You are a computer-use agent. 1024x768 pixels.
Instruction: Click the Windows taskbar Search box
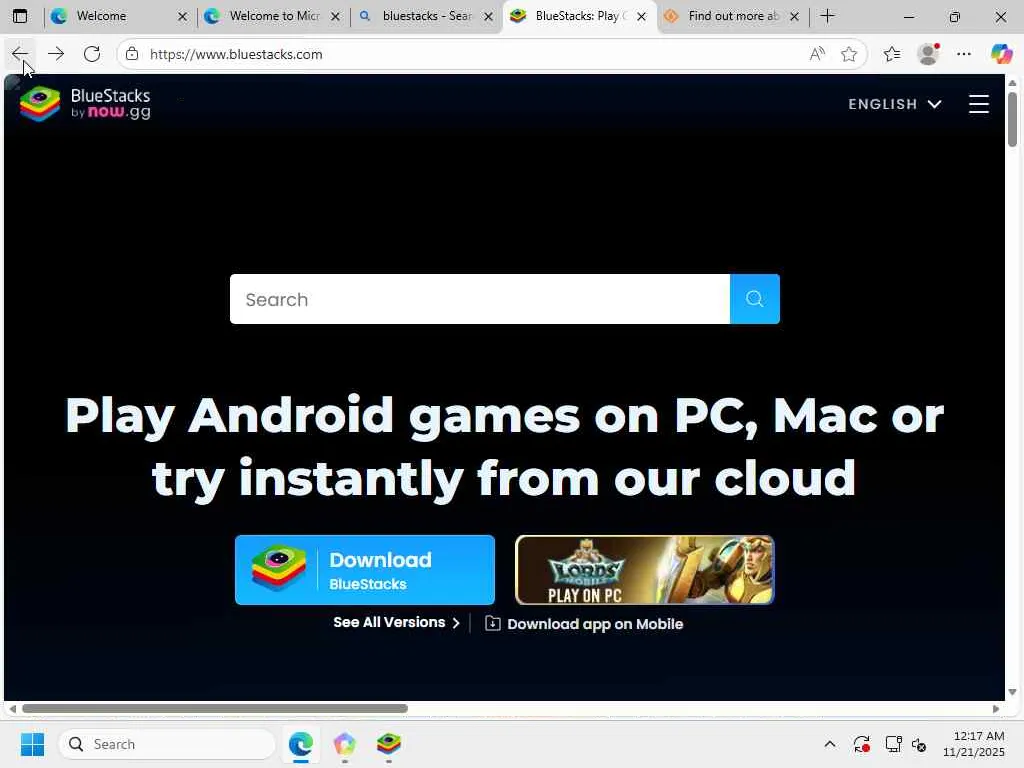click(x=167, y=744)
